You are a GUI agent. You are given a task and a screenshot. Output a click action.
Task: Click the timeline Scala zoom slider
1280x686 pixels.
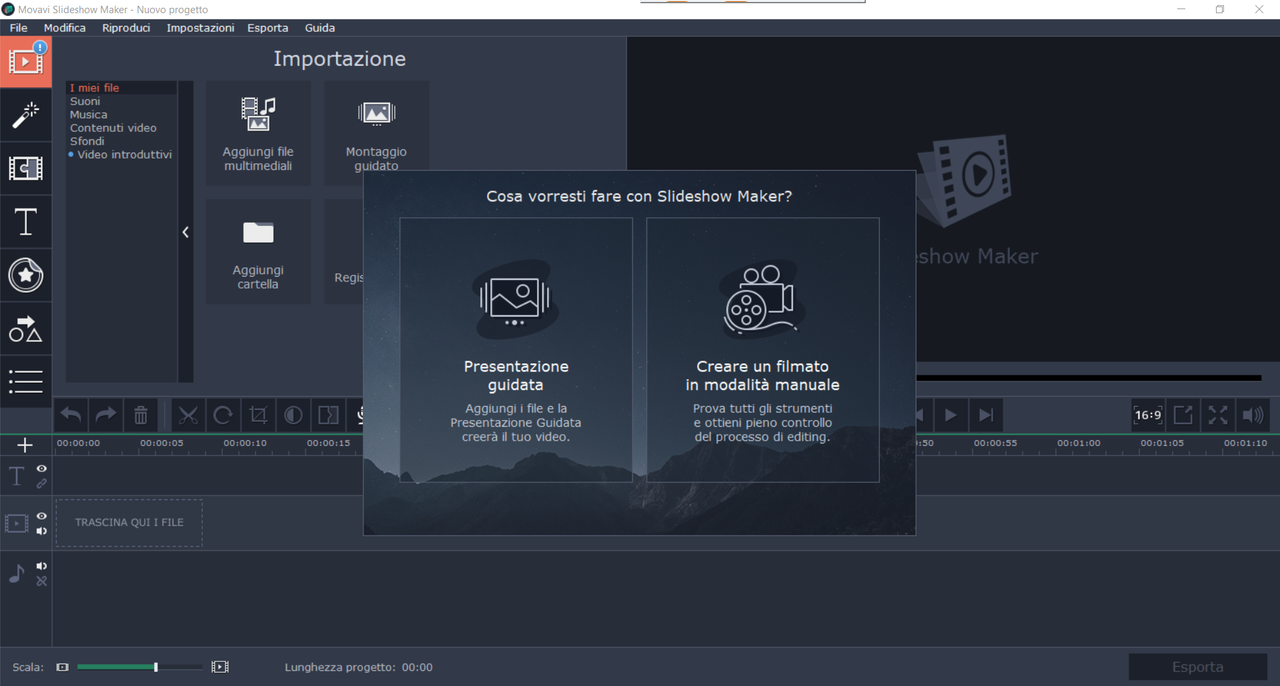(x=140, y=667)
